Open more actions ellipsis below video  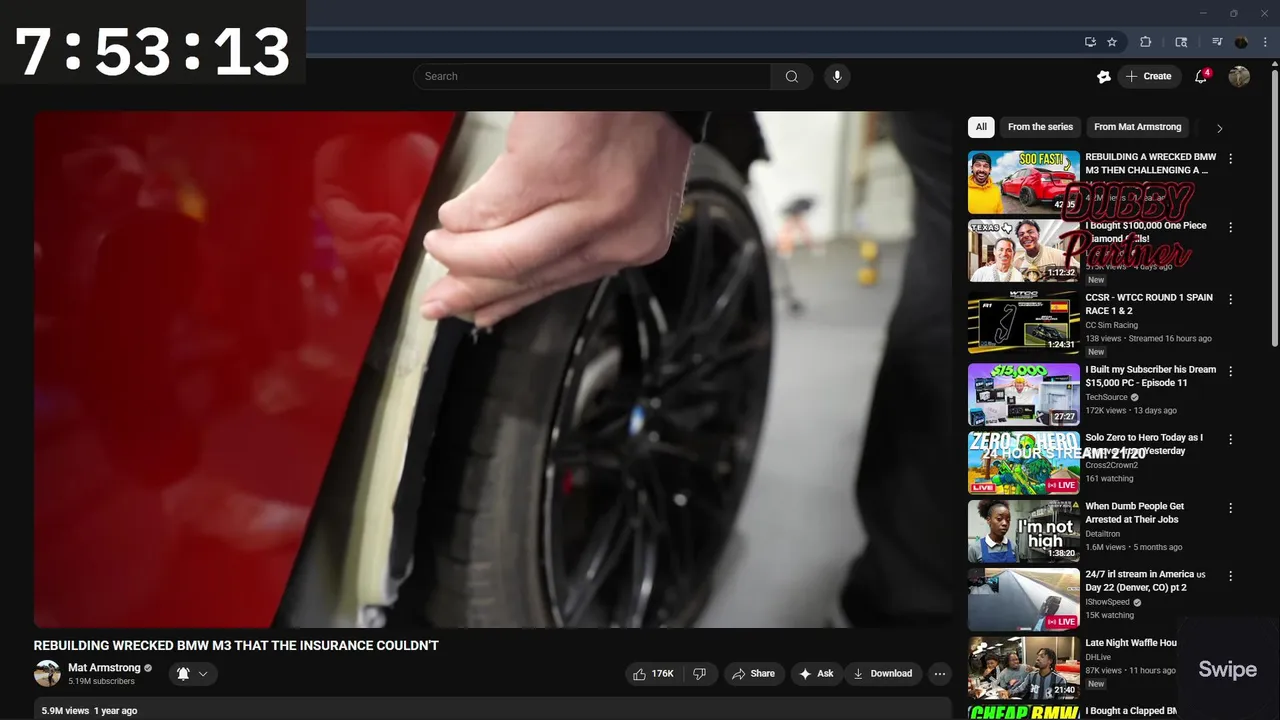[x=939, y=674]
